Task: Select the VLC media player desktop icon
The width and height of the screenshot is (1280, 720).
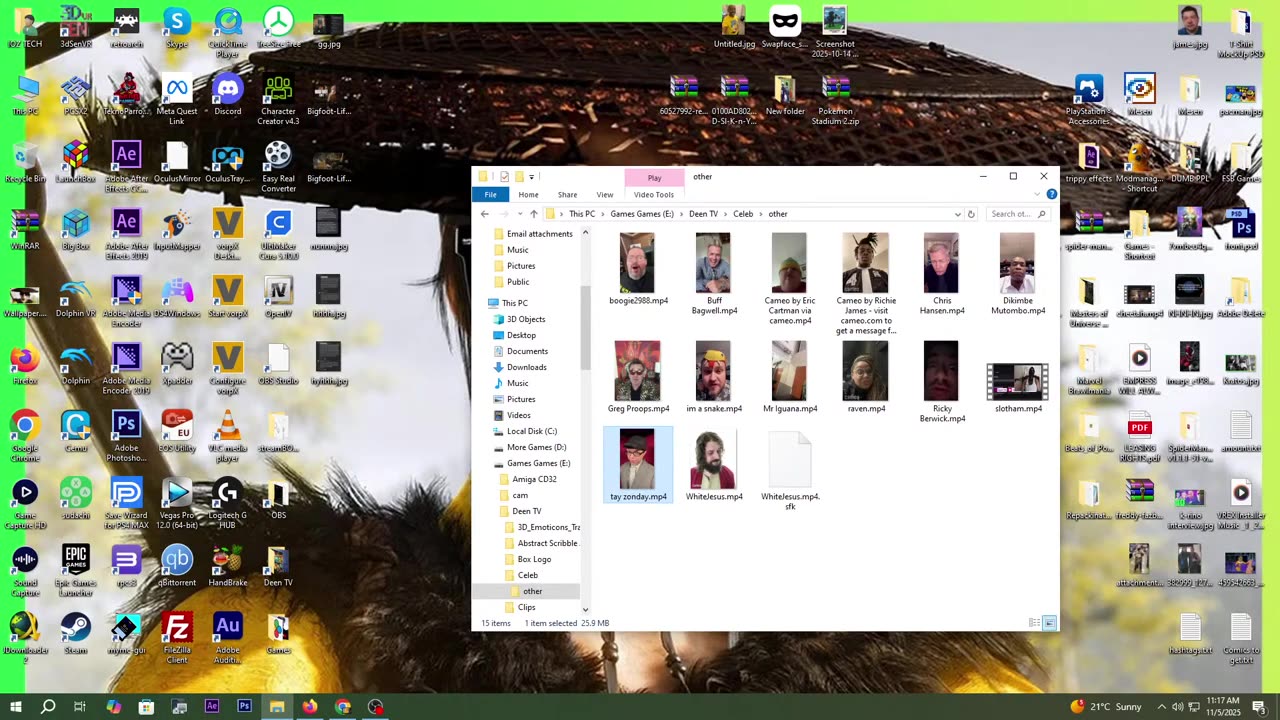Action: click(x=228, y=437)
